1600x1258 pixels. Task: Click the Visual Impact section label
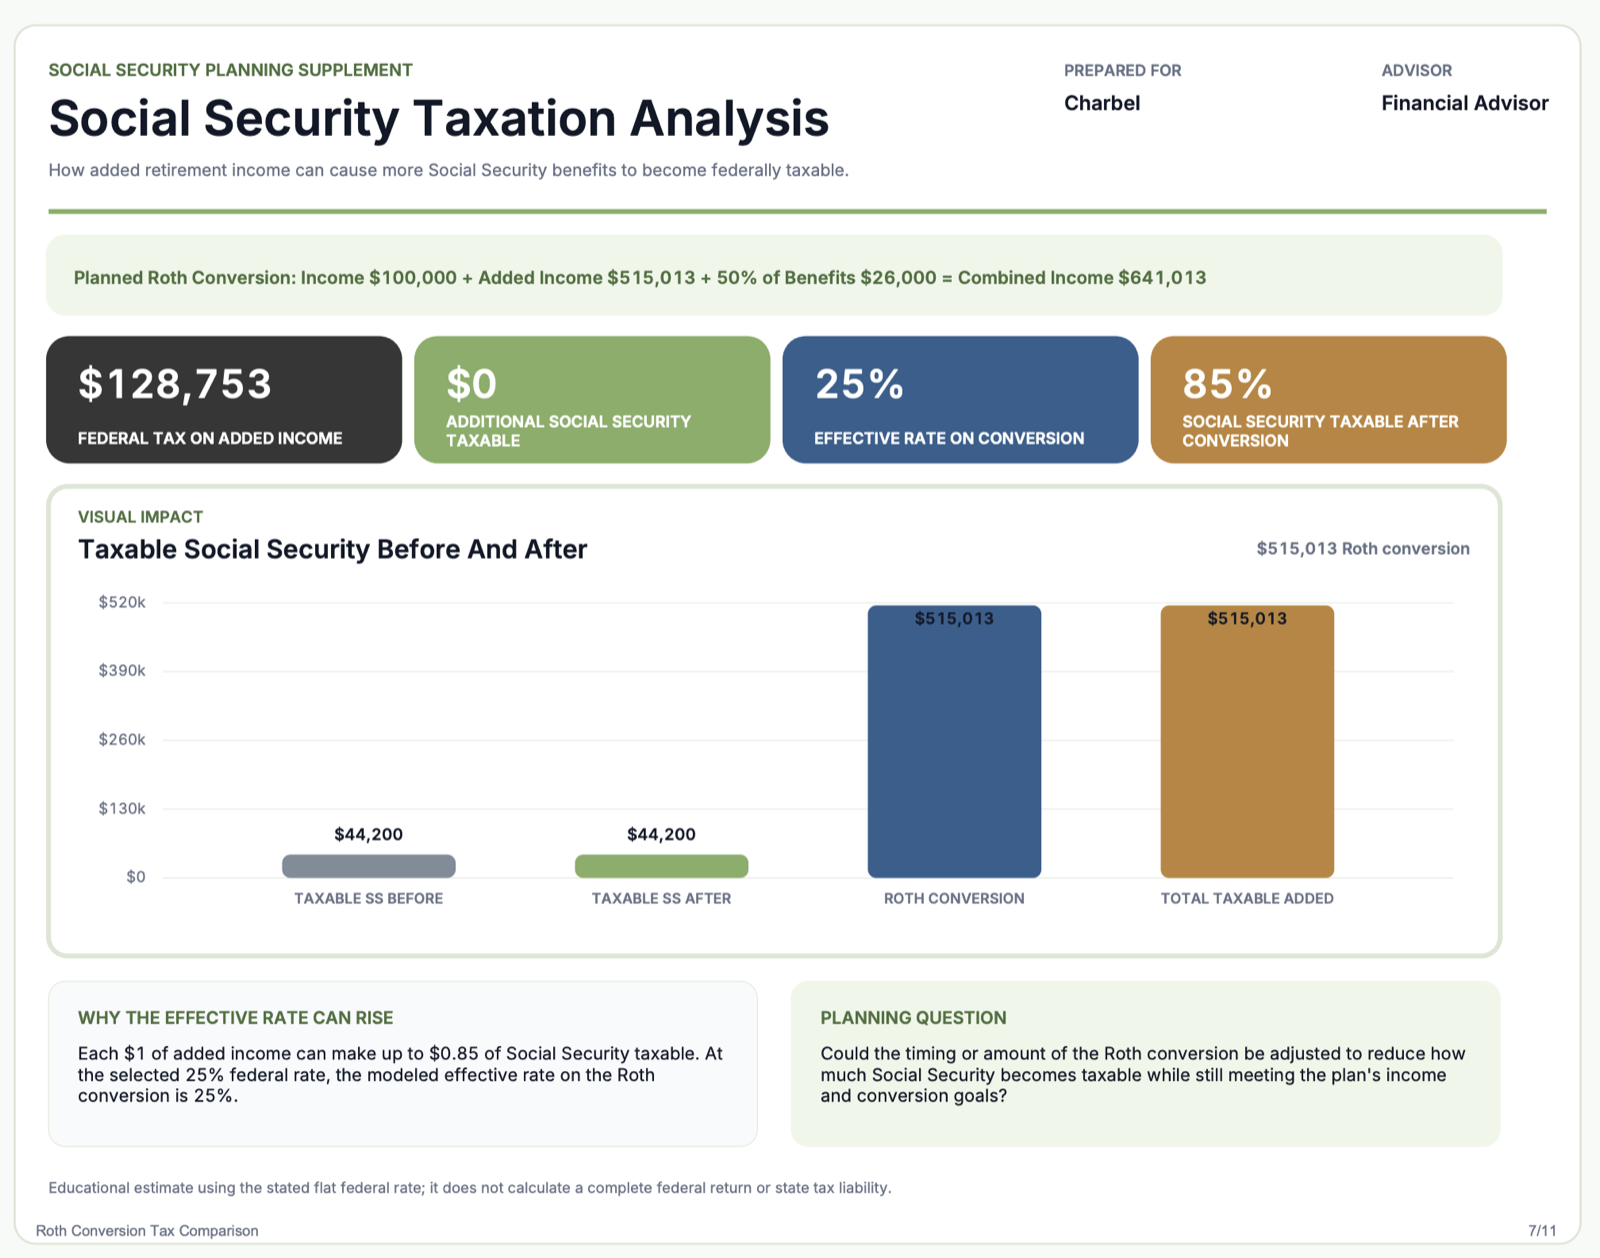click(141, 517)
